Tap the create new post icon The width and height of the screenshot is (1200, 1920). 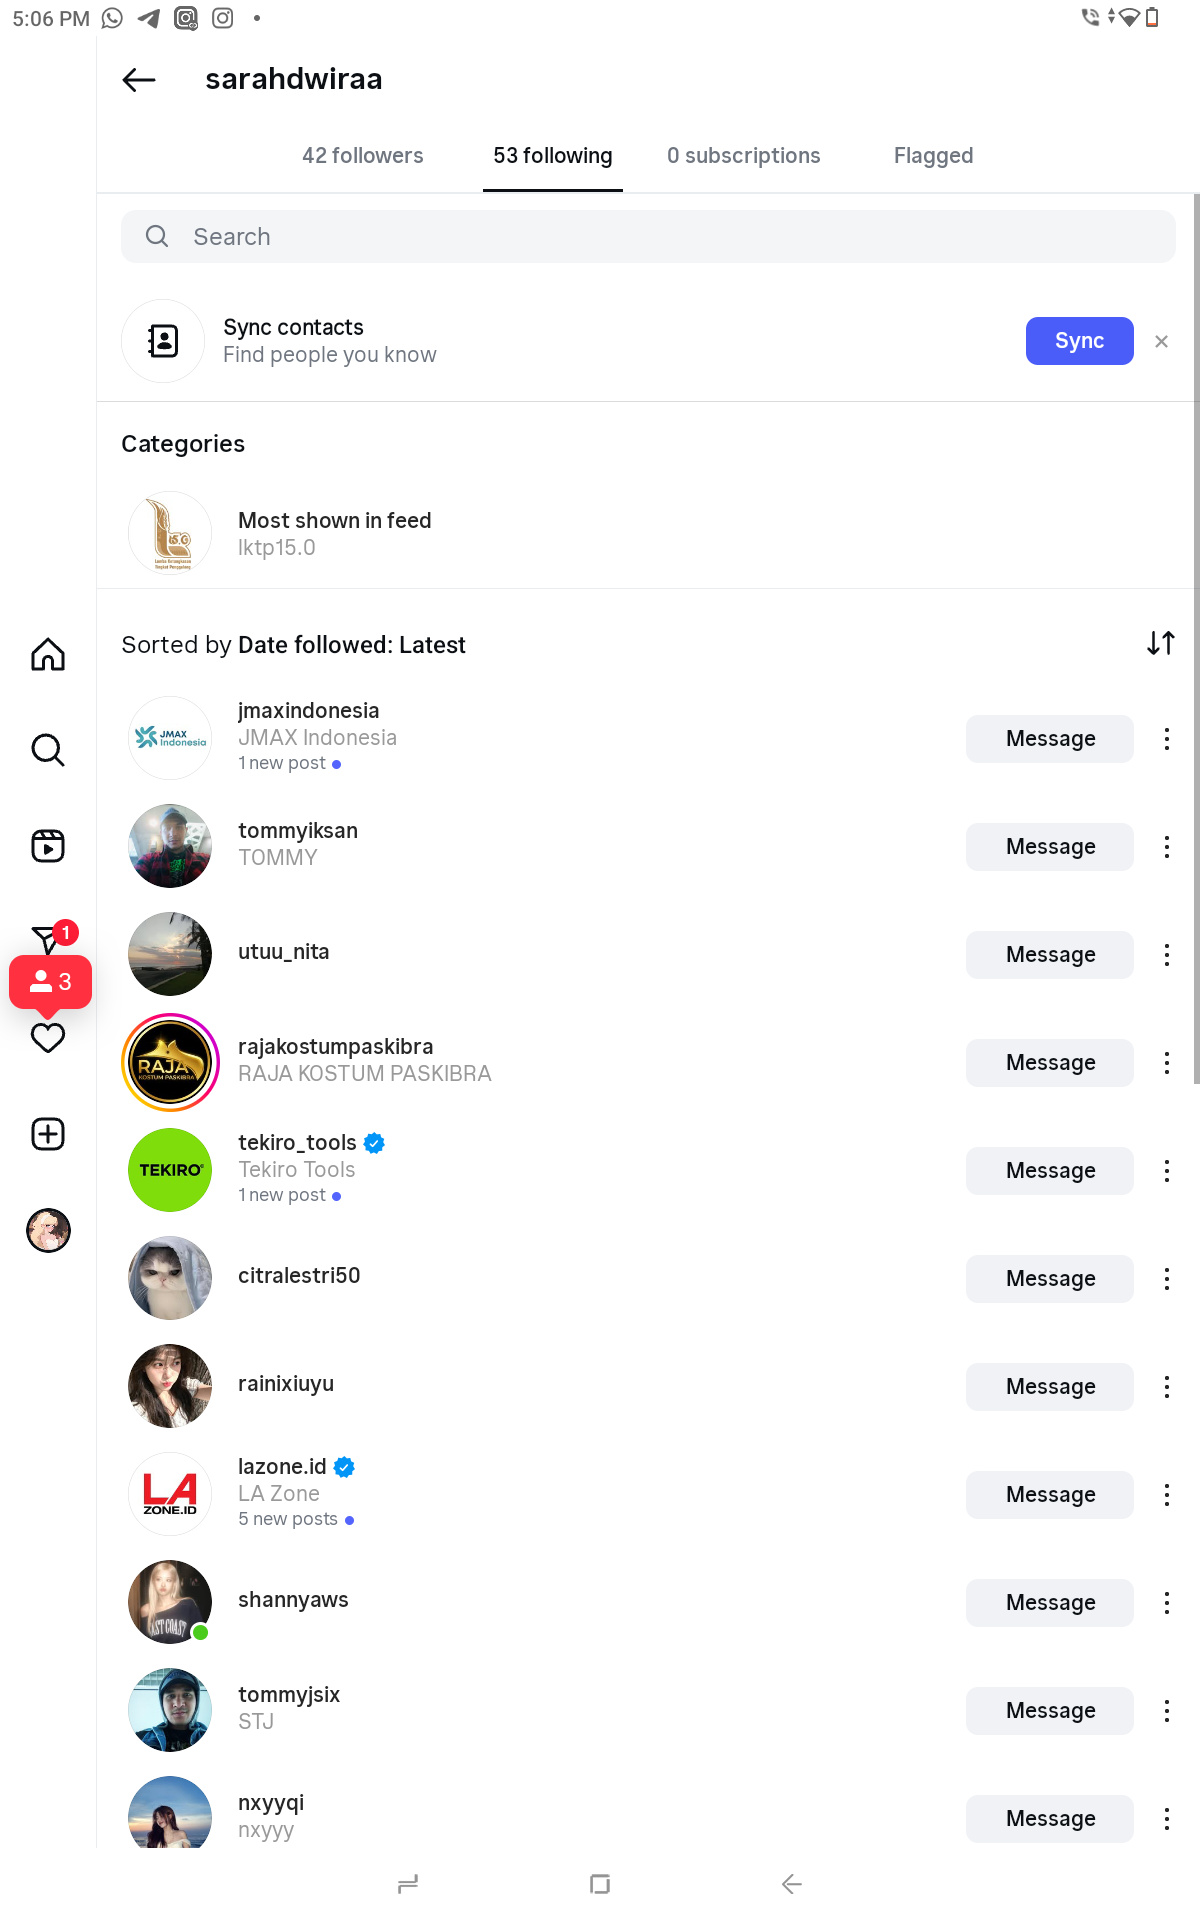tap(48, 1134)
